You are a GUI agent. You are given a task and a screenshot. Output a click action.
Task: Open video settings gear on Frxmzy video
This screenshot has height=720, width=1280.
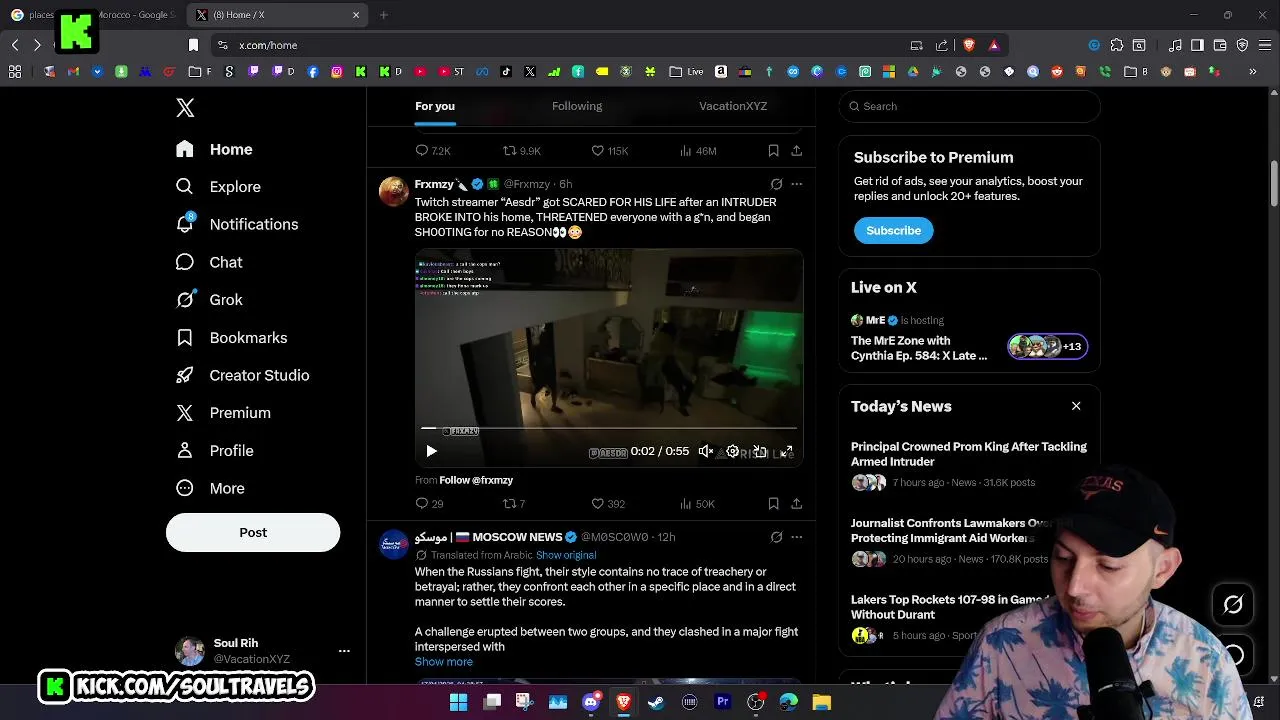pos(733,451)
